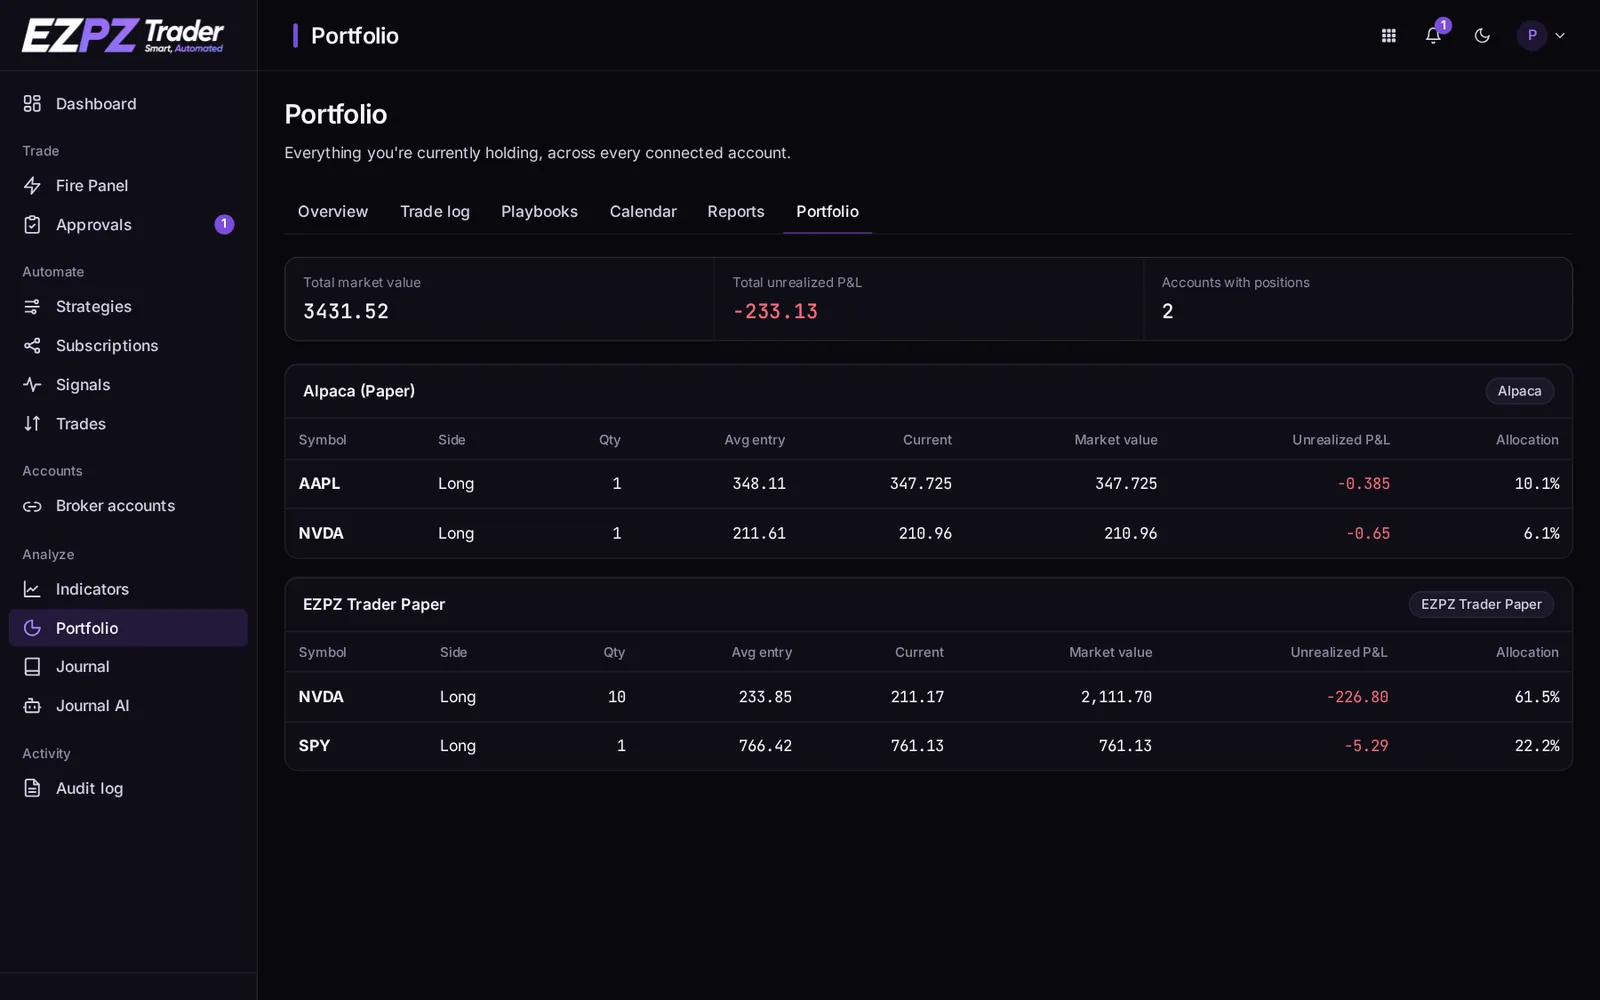Click the Approvals count badge

[224, 225]
